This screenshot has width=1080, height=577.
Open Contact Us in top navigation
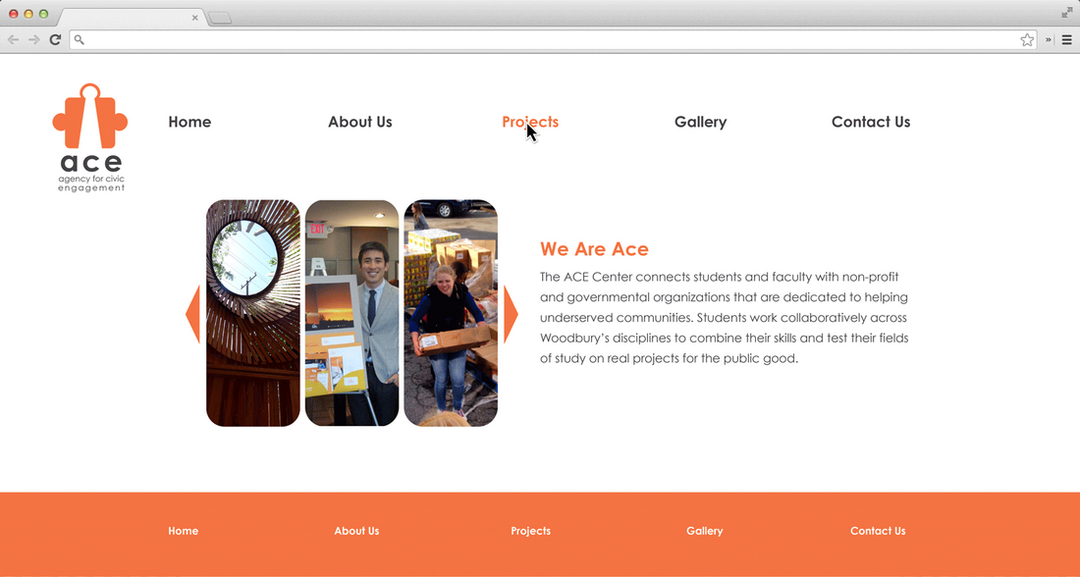point(871,122)
